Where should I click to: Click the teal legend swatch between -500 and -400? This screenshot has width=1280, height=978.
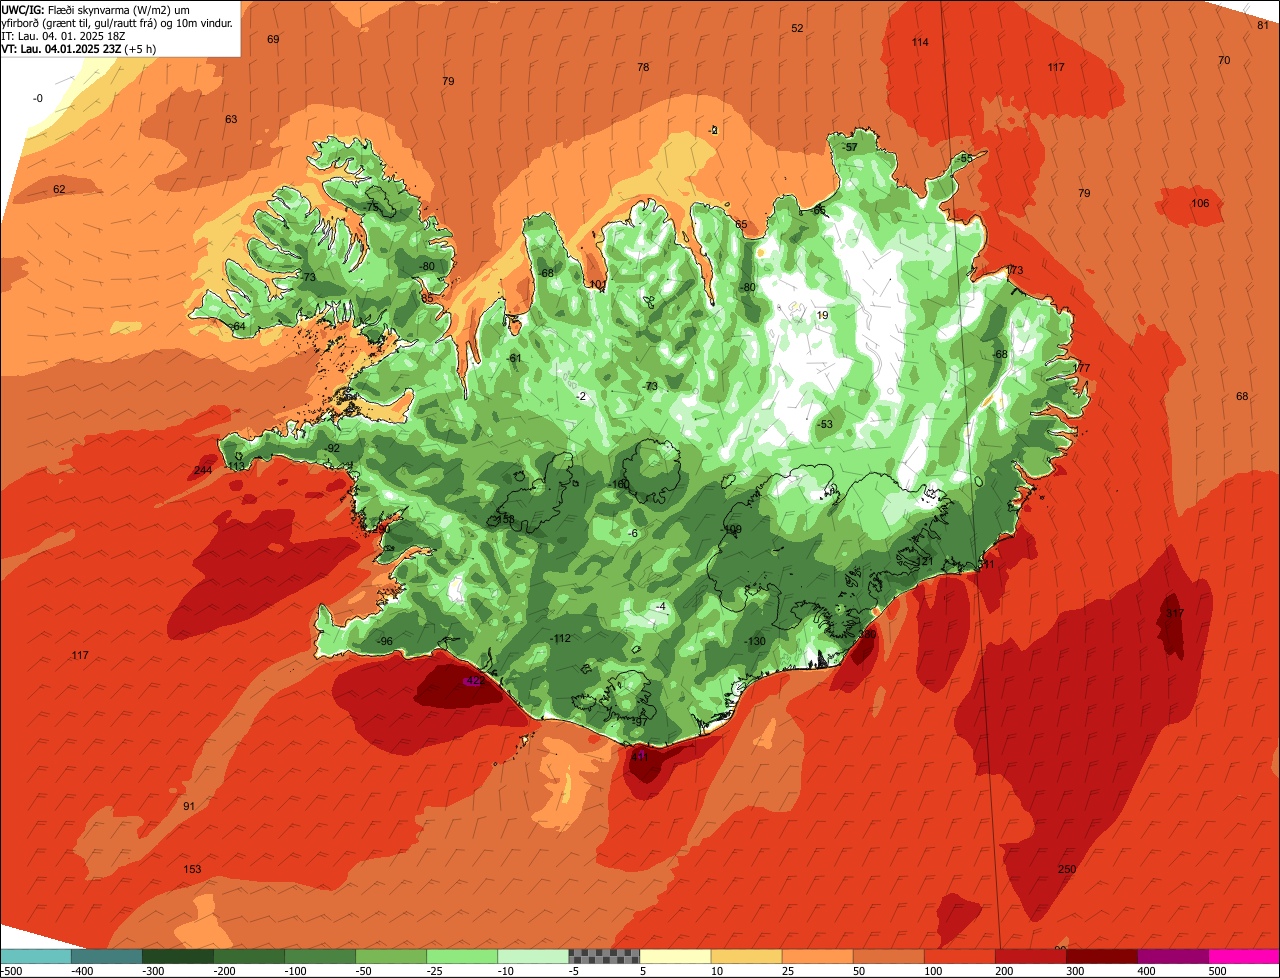[x=36, y=956]
